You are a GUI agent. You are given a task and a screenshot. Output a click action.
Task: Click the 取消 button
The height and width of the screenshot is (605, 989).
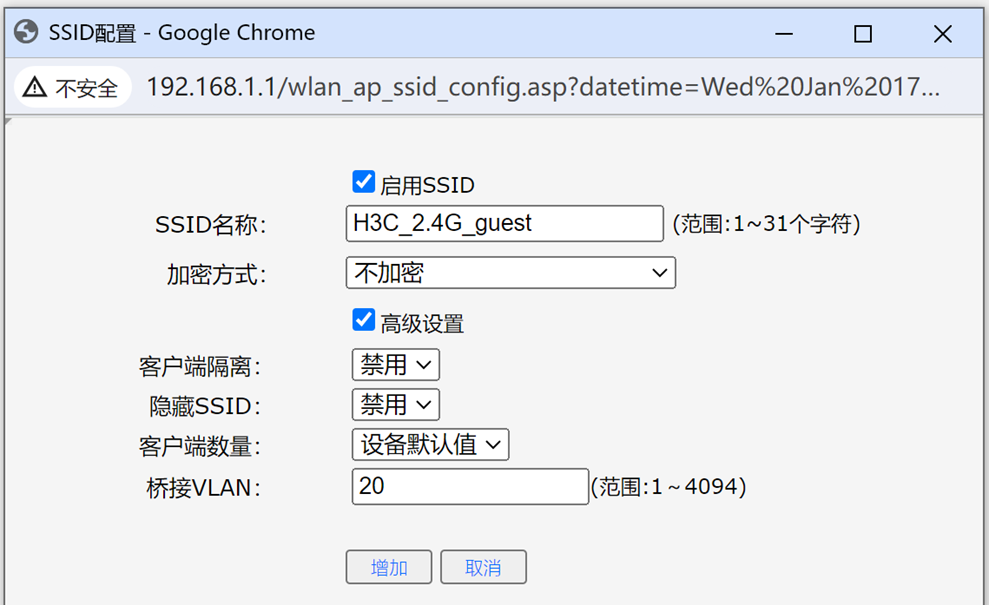pyautogui.click(x=483, y=567)
